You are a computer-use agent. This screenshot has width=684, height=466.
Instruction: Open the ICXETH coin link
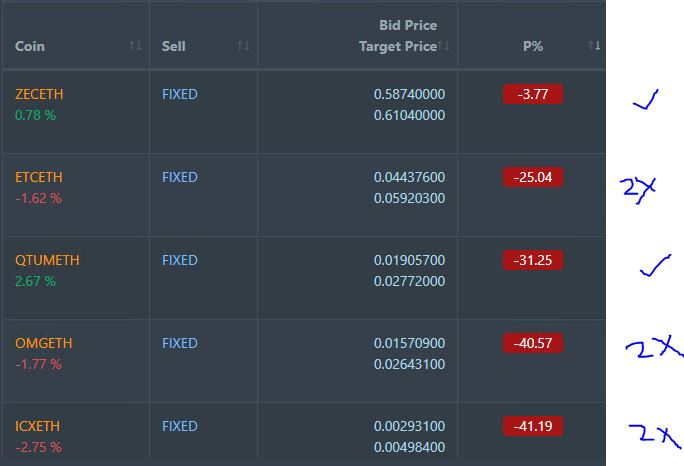(x=38, y=426)
